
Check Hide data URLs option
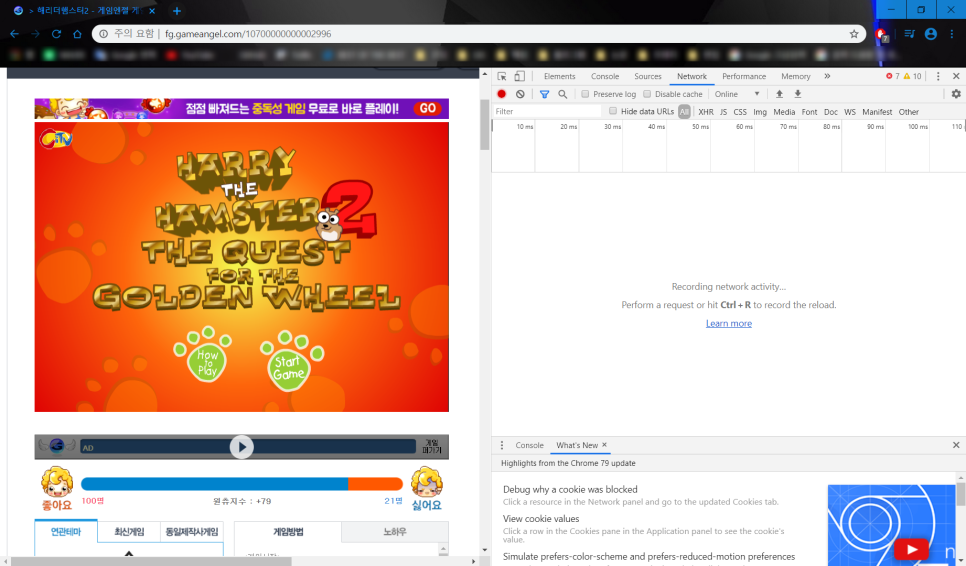pyautogui.click(x=613, y=111)
